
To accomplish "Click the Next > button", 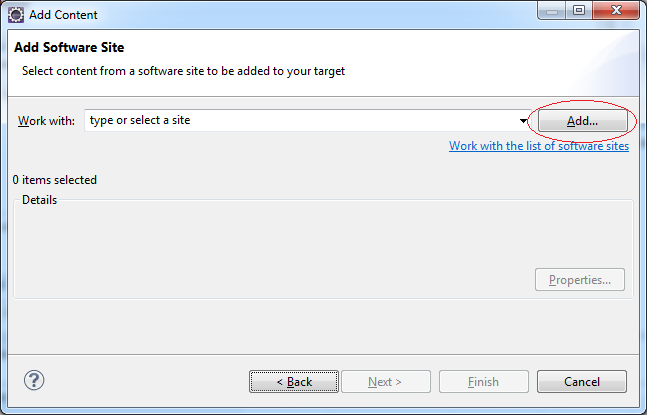I will (x=386, y=382).
